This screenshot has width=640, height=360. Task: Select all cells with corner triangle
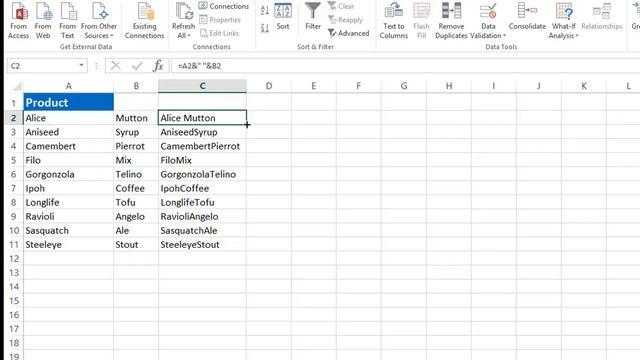[x=16, y=87]
